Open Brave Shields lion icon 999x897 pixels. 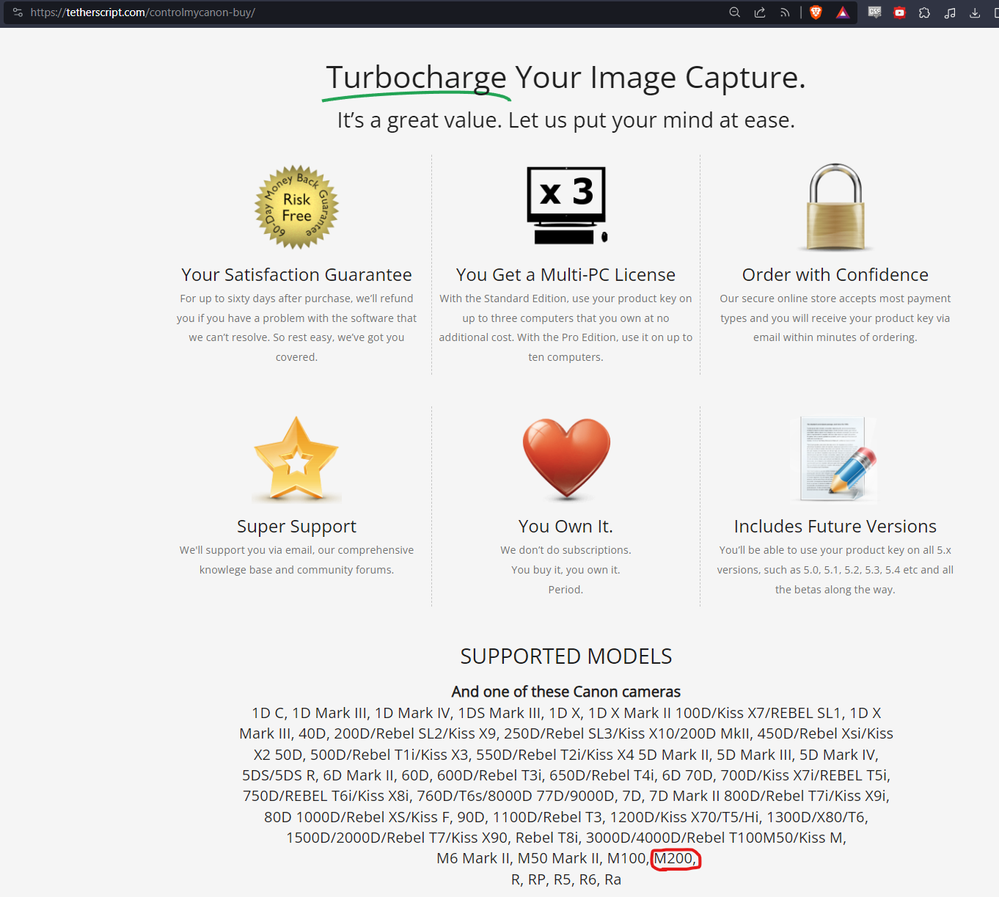(815, 12)
